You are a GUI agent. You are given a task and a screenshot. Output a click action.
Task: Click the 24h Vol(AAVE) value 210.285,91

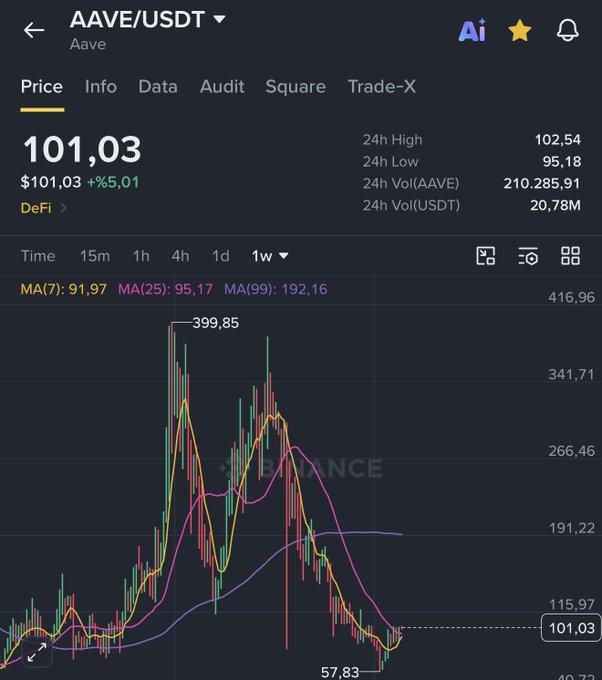pyautogui.click(x=542, y=183)
